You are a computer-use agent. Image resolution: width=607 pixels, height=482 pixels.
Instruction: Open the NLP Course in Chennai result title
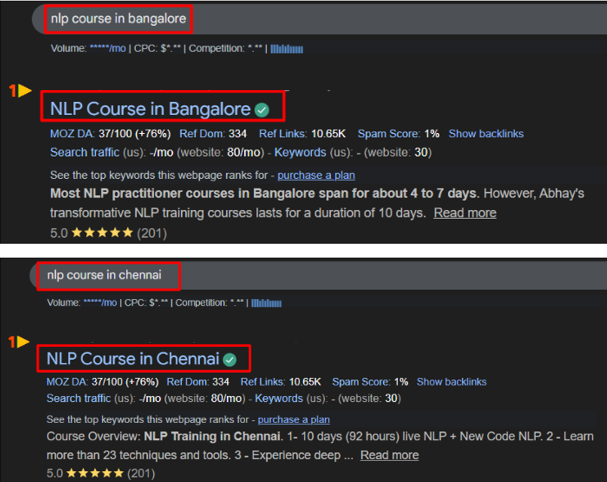pos(133,359)
